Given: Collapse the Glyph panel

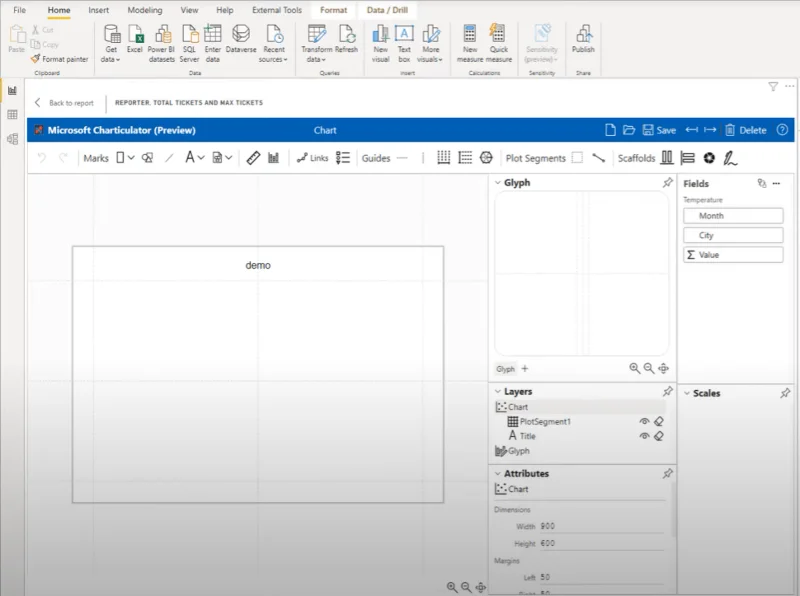Looking at the screenshot, I should (x=498, y=183).
